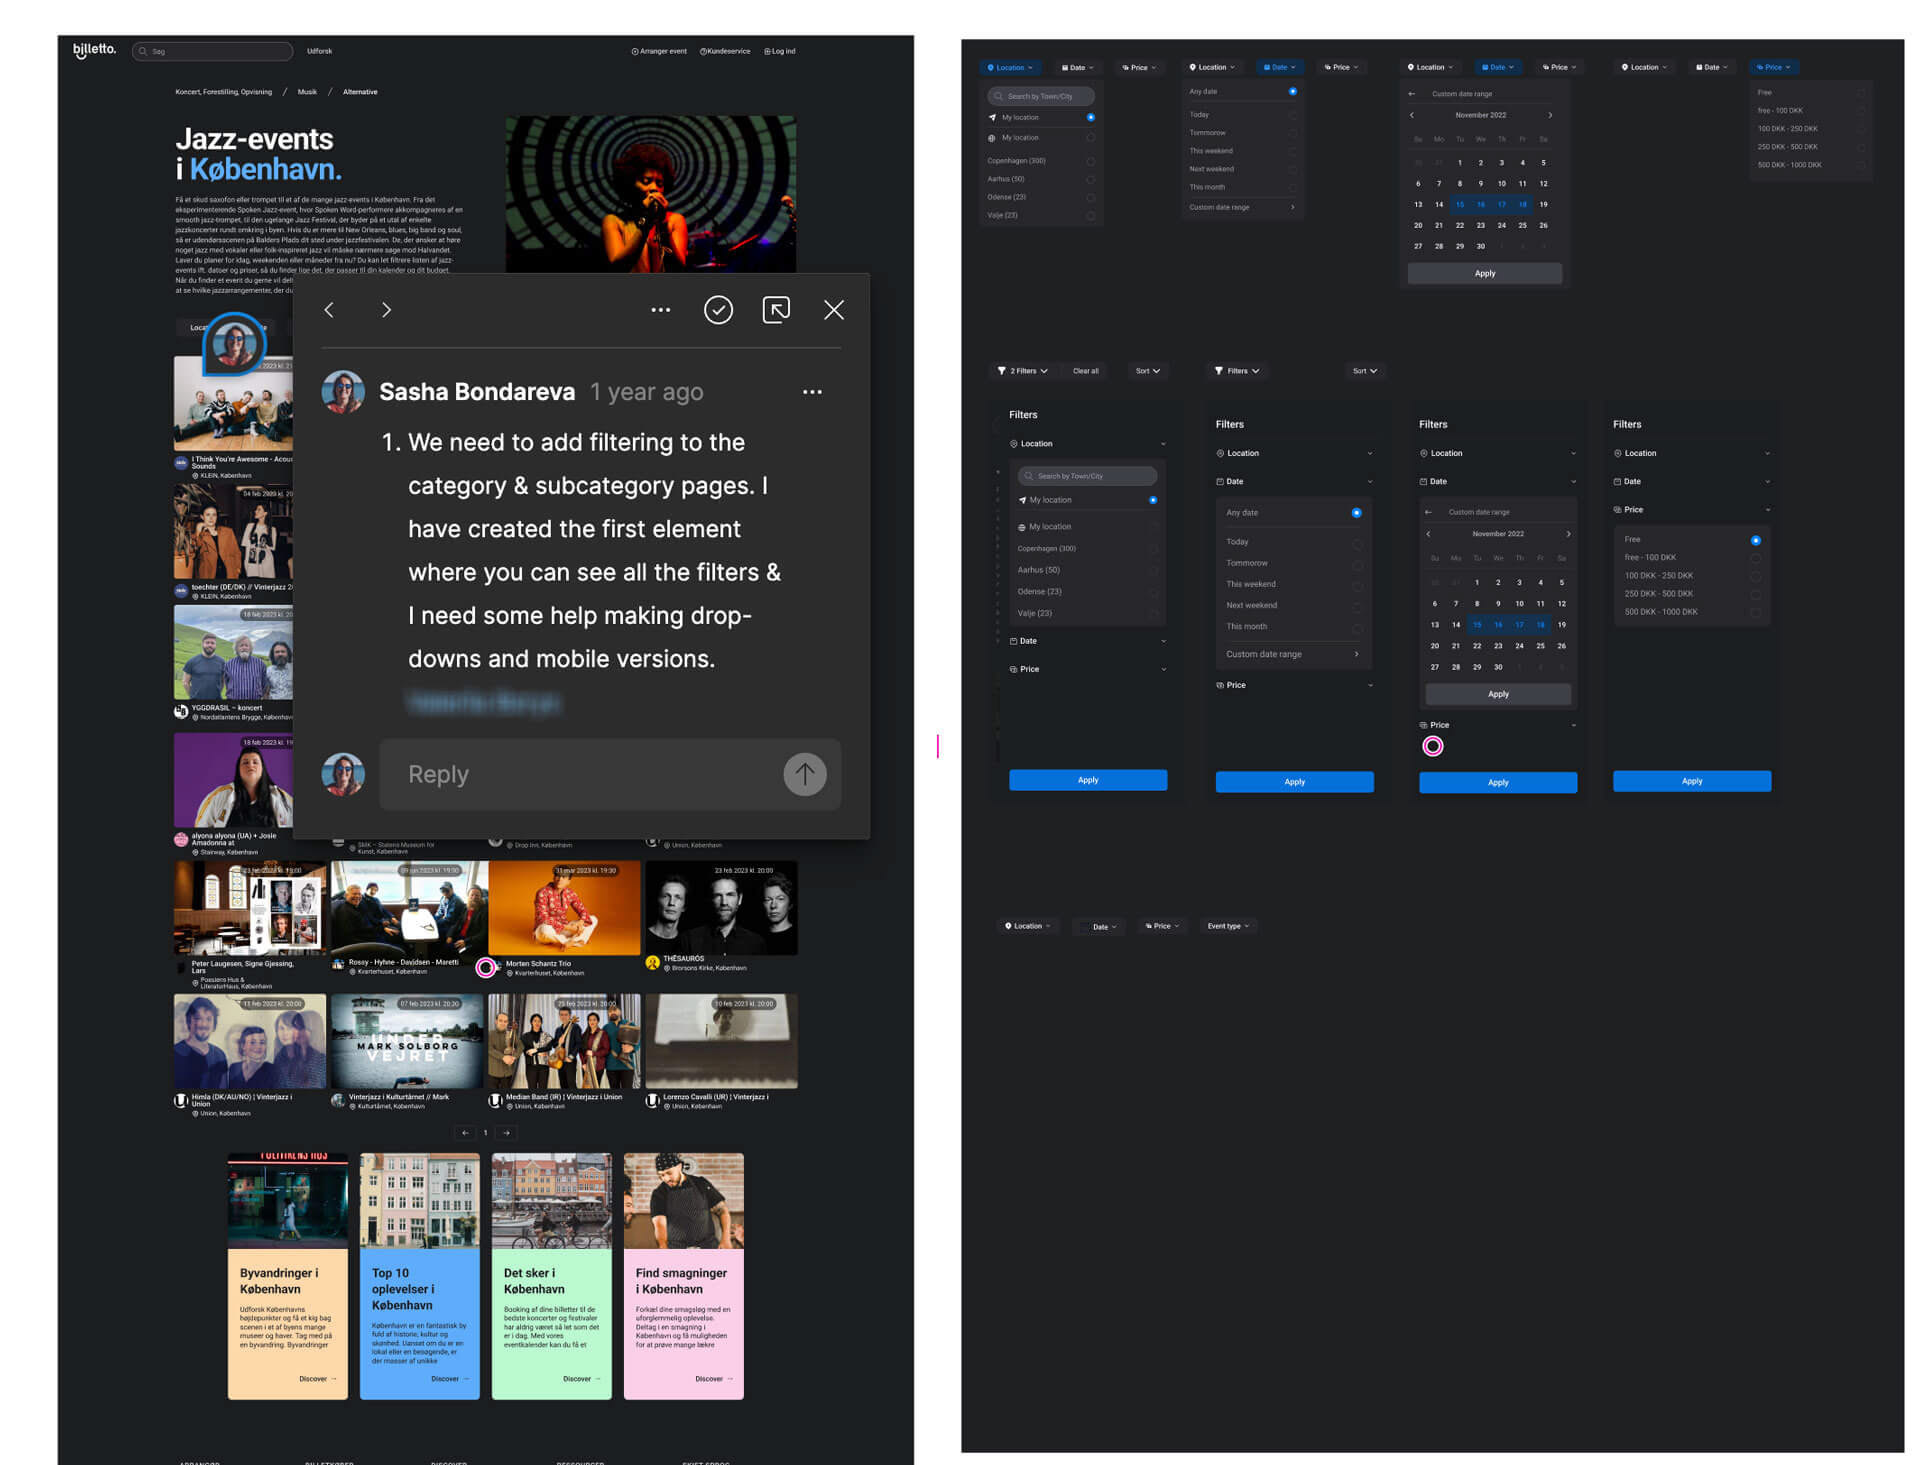Image resolution: width=1920 pixels, height=1465 pixels.
Task: Click 'Search by Town/City' in top dropdown
Action: (1041, 96)
